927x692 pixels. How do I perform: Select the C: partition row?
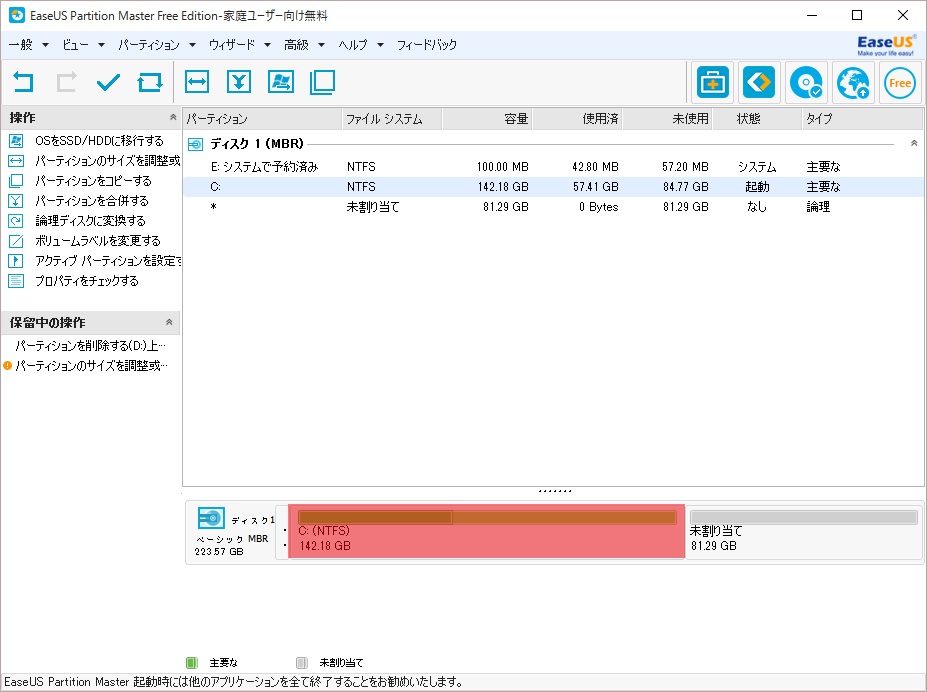553,187
